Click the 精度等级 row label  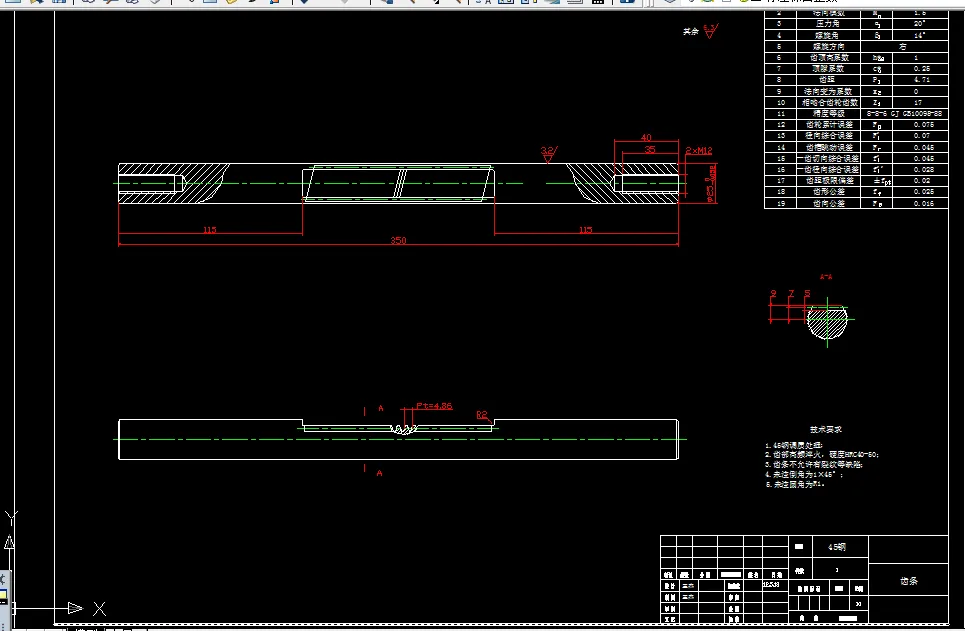[x=828, y=113]
